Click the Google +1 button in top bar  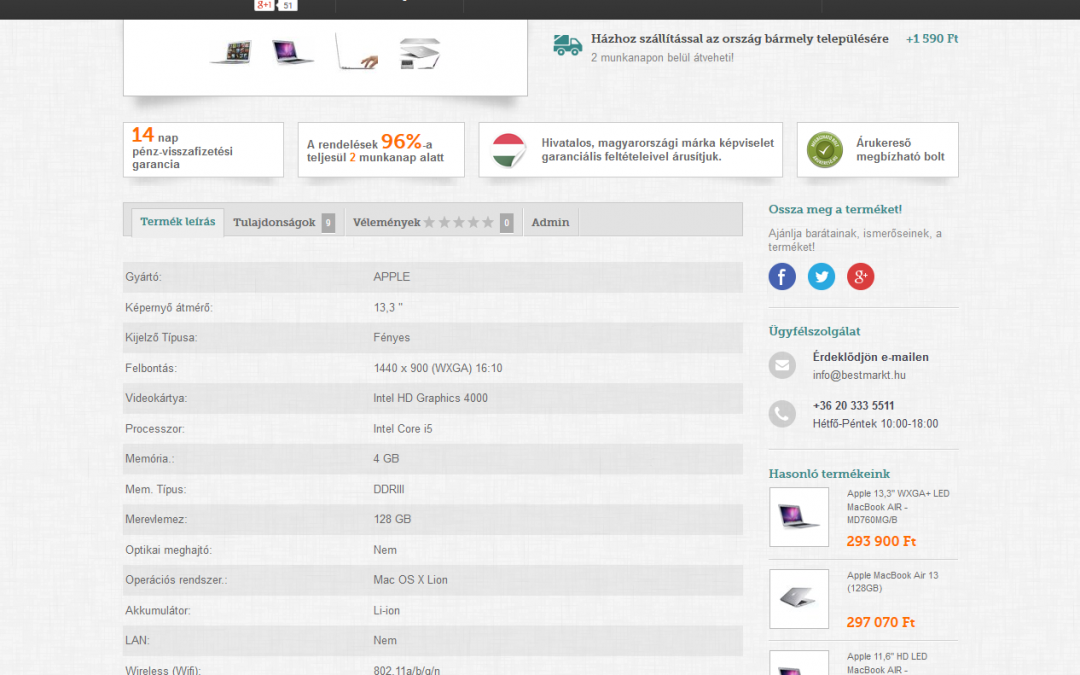pyautogui.click(x=264, y=5)
